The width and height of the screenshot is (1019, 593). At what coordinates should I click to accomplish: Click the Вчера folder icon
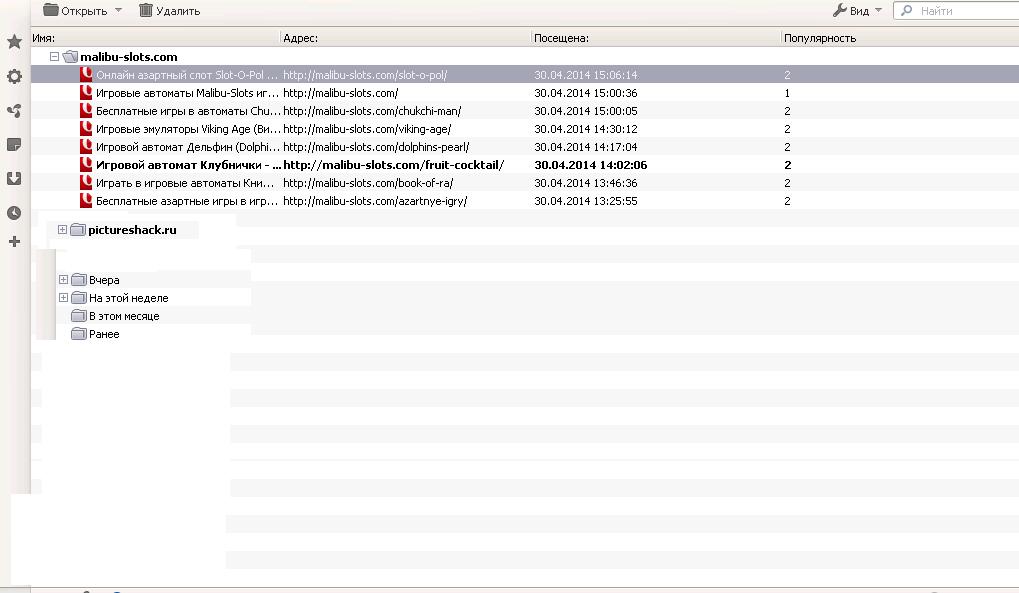point(79,280)
